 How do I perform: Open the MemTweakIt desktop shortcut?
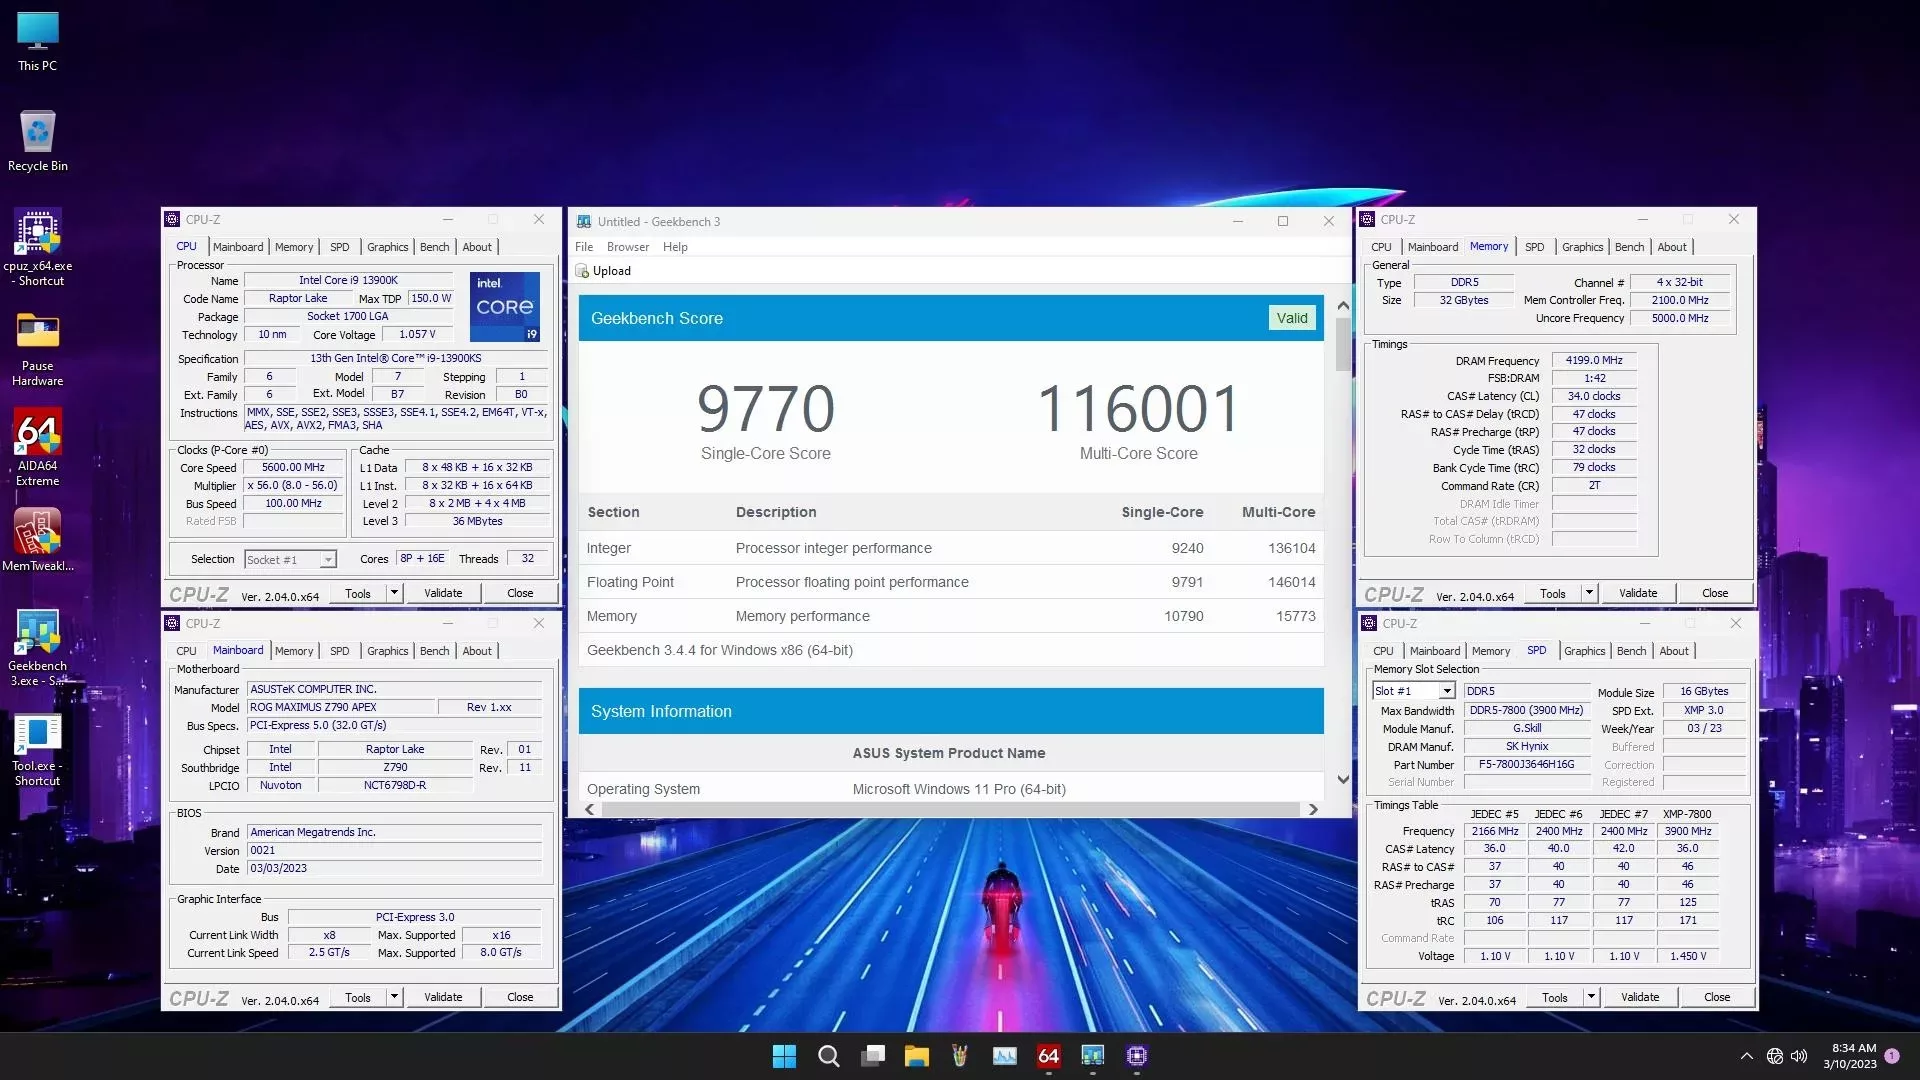[x=37, y=532]
